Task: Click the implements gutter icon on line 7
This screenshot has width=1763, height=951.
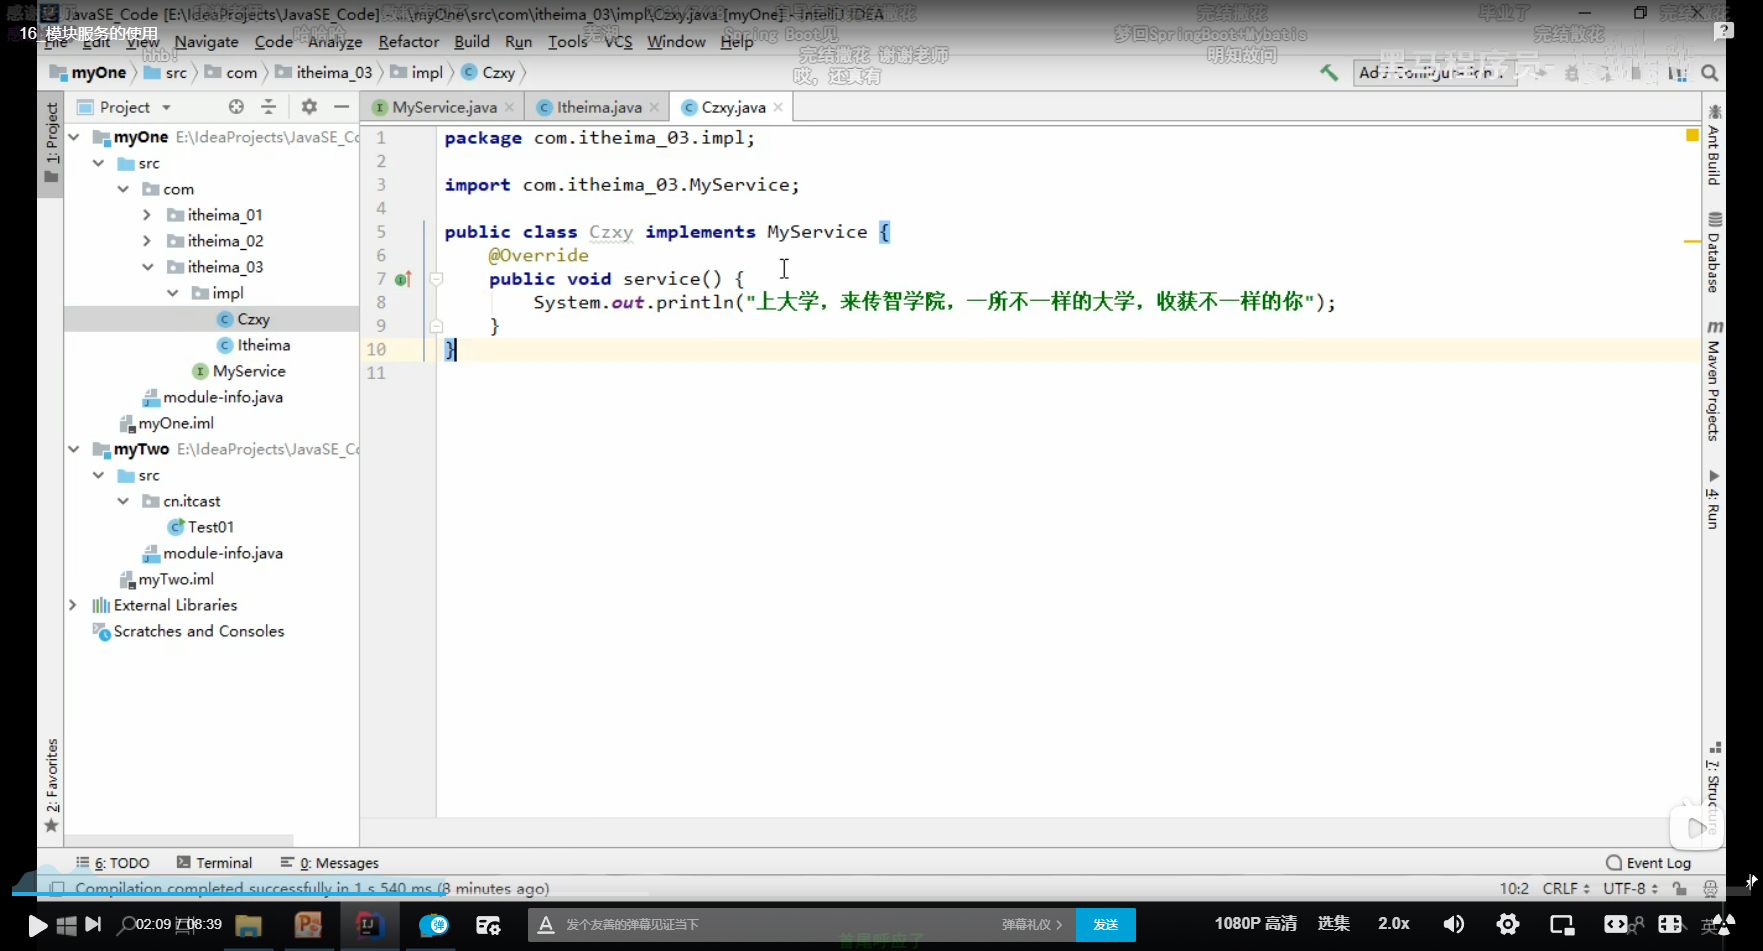Action: (403, 279)
